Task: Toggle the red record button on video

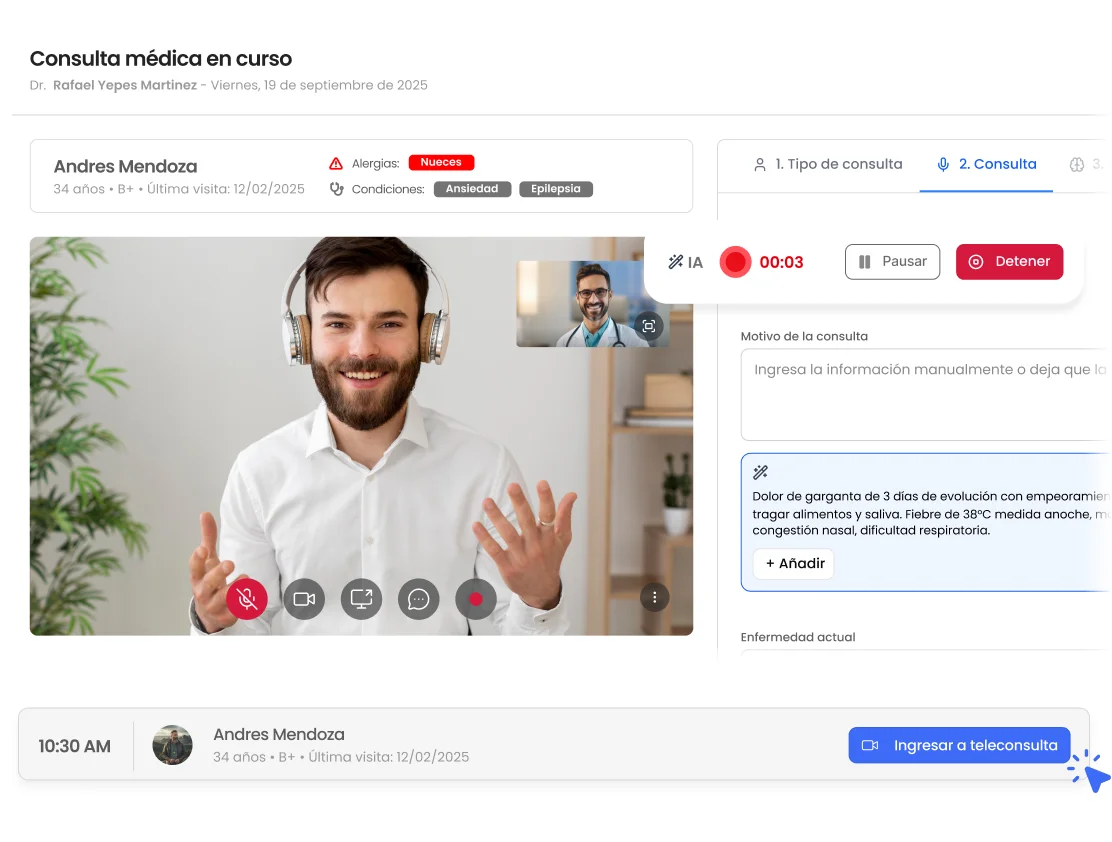Action: (476, 599)
